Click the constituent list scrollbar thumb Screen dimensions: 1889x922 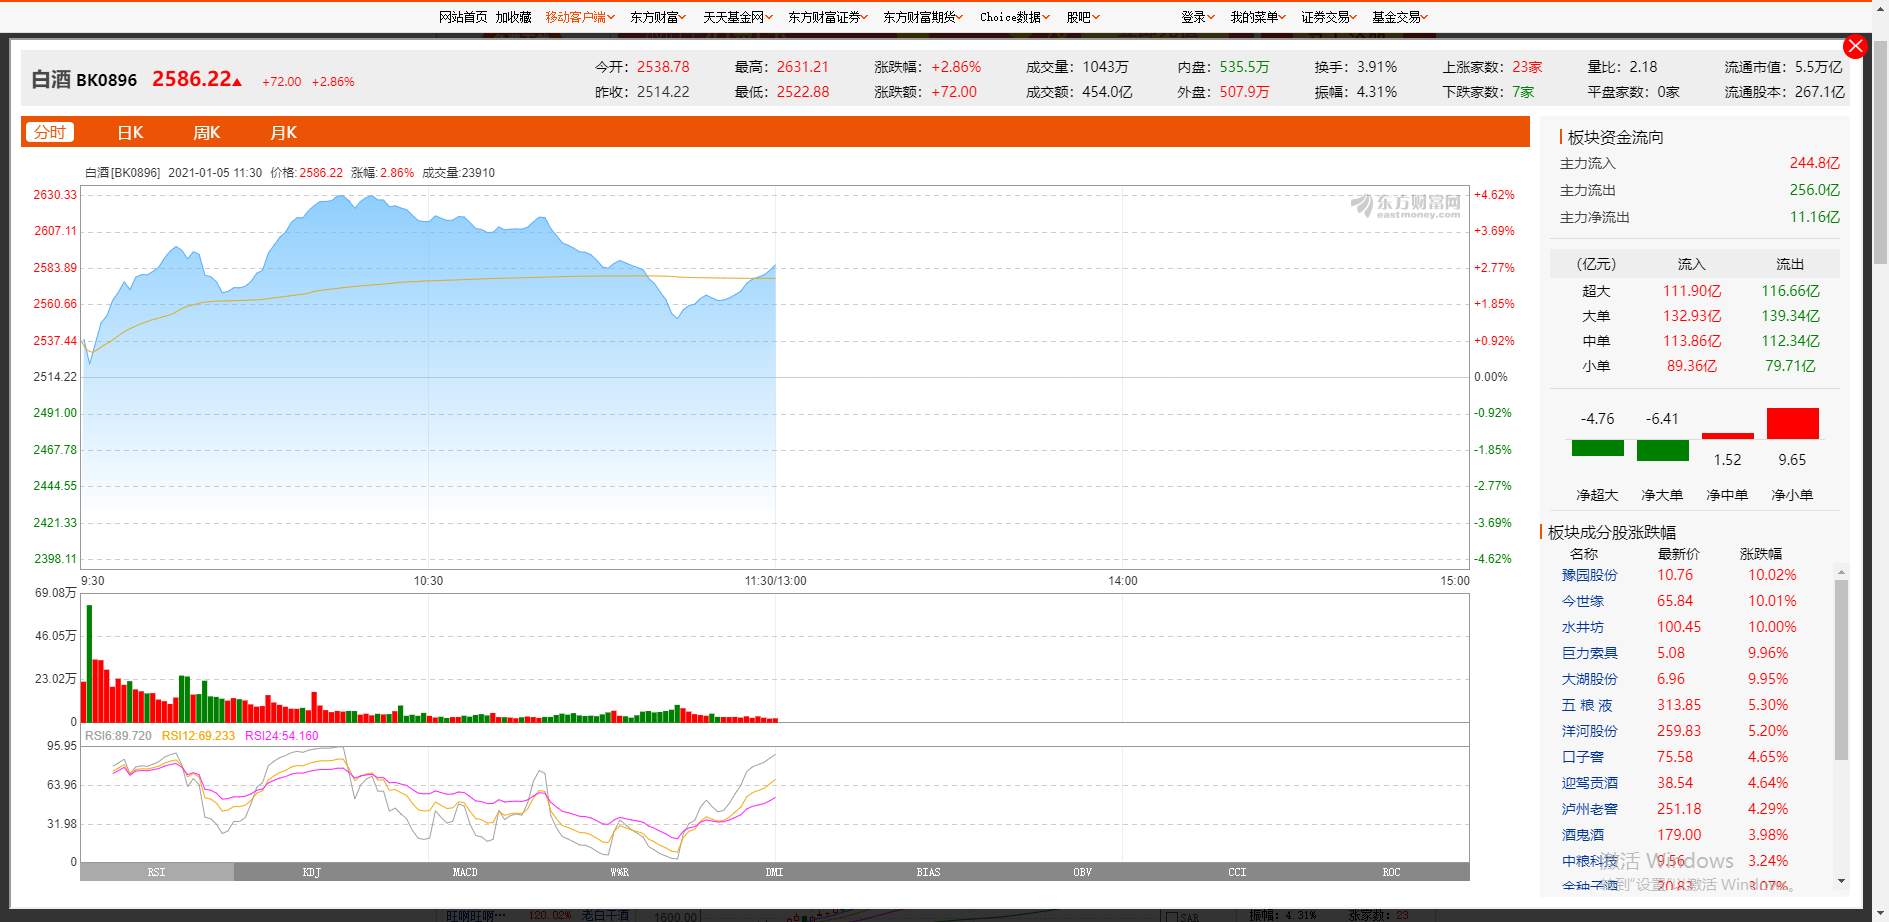(x=1841, y=670)
